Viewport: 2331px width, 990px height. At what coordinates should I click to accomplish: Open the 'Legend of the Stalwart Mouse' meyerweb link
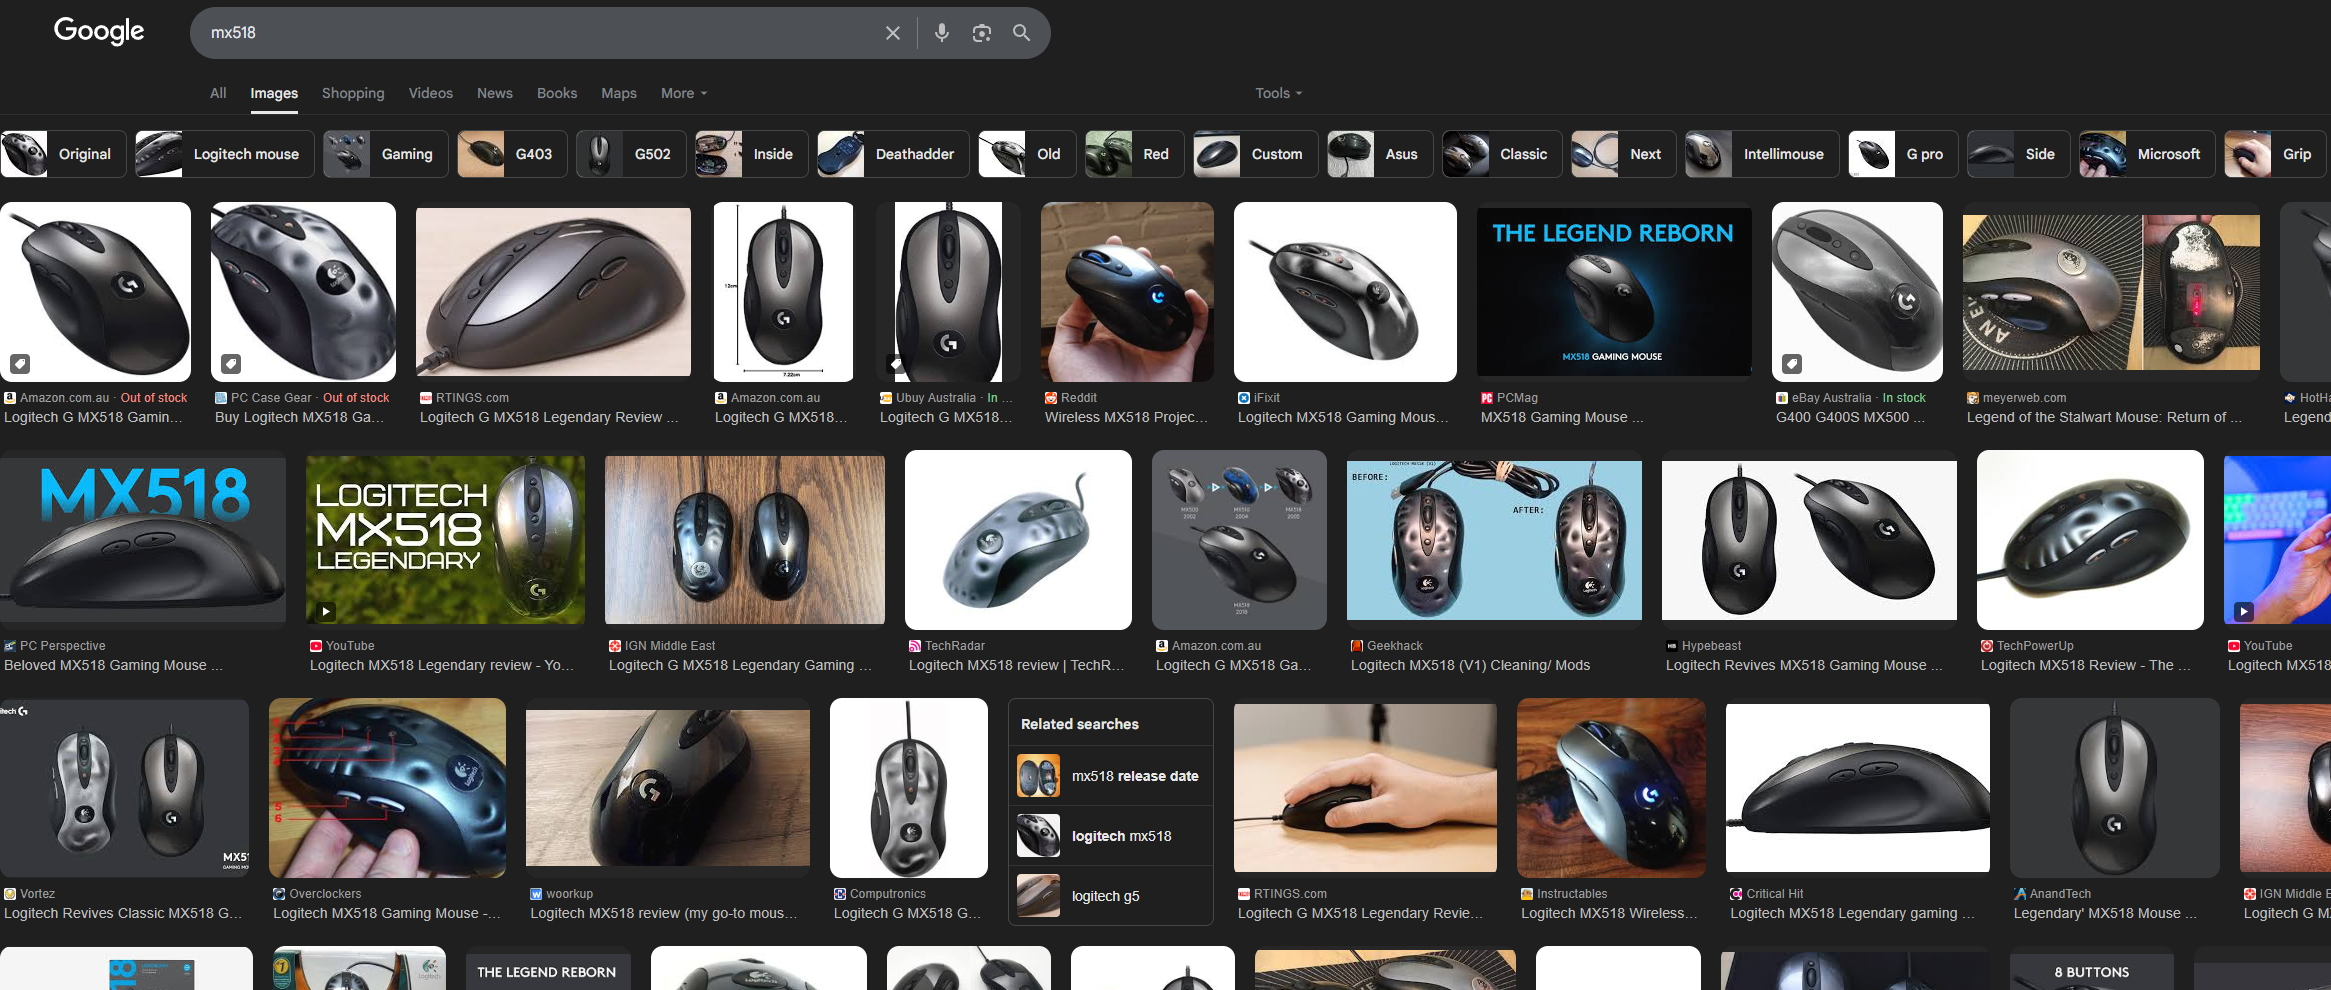click(2104, 417)
